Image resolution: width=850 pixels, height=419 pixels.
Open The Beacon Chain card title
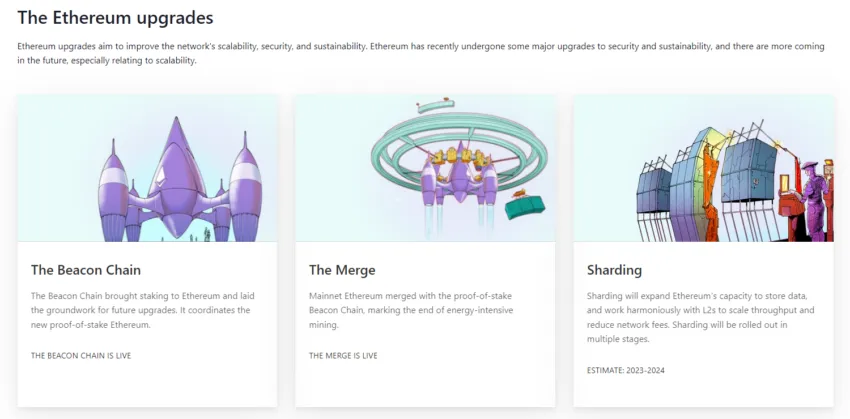coord(86,270)
